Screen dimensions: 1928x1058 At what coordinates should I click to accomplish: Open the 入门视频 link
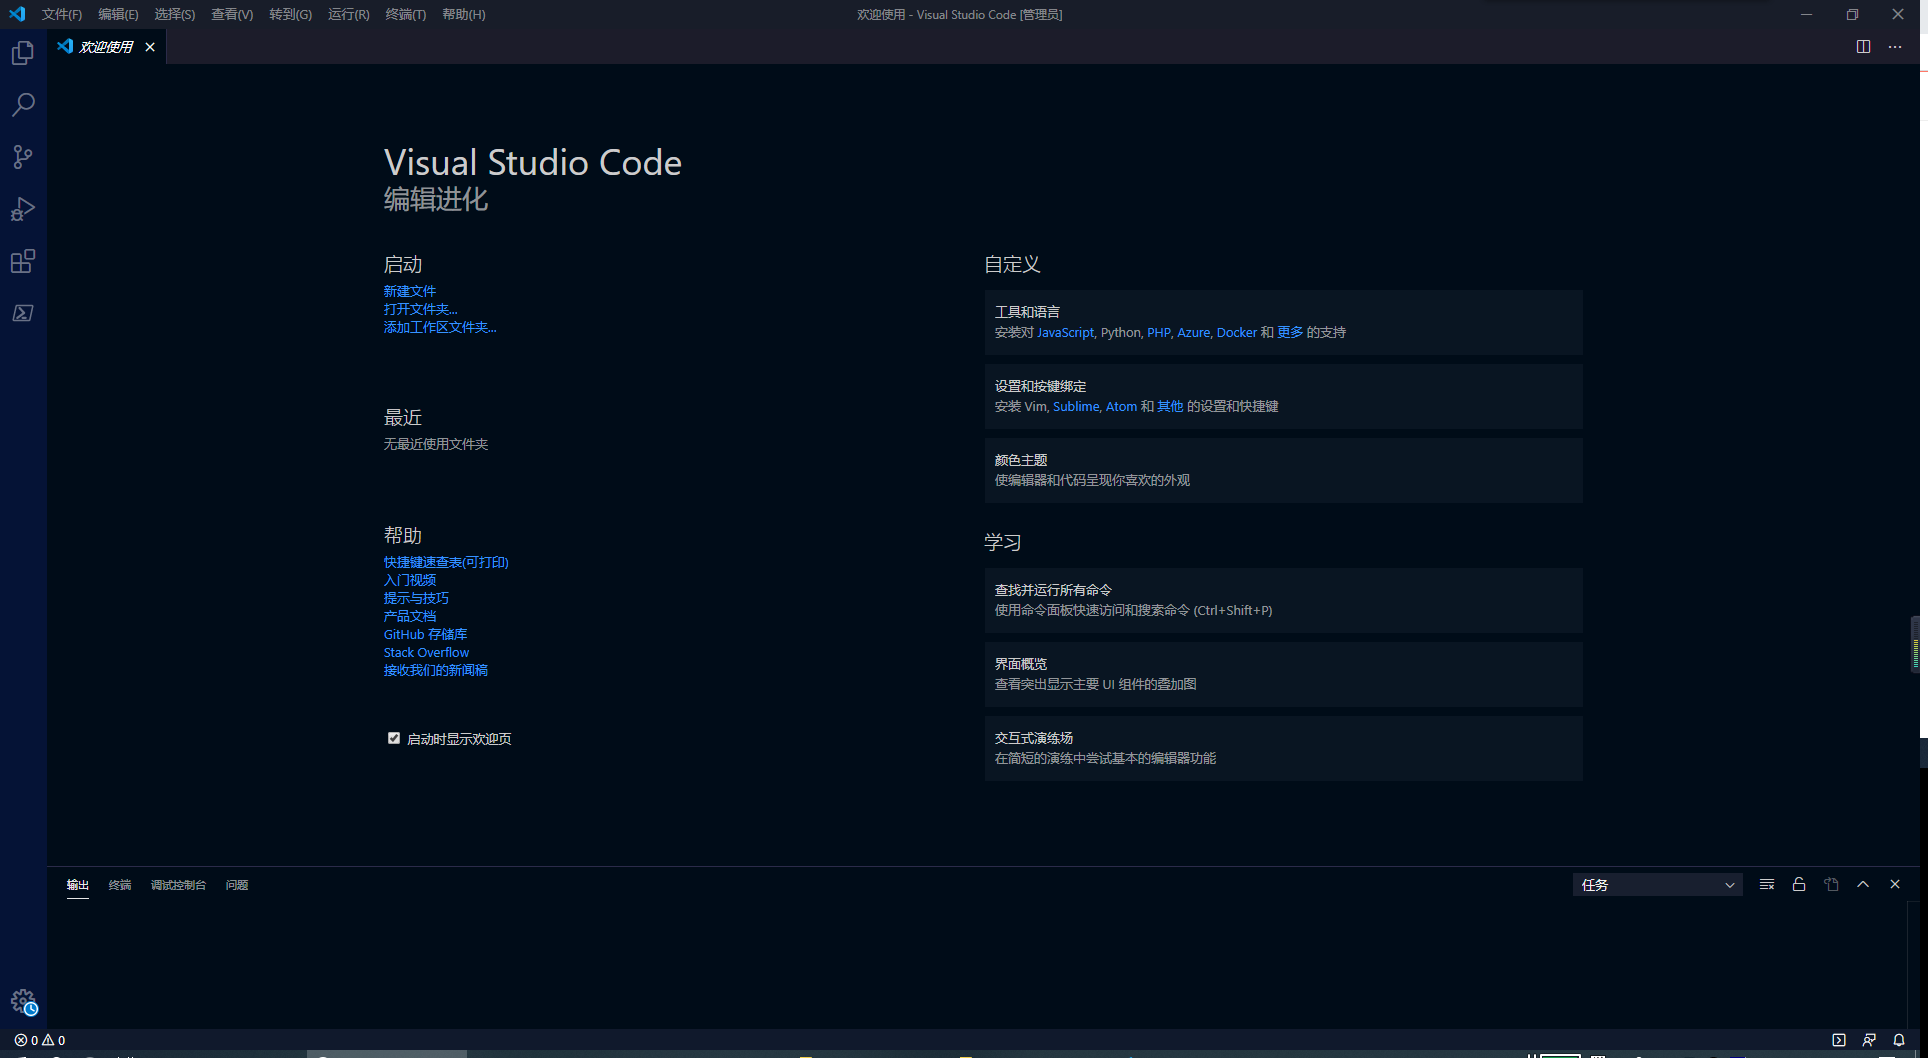coord(410,580)
